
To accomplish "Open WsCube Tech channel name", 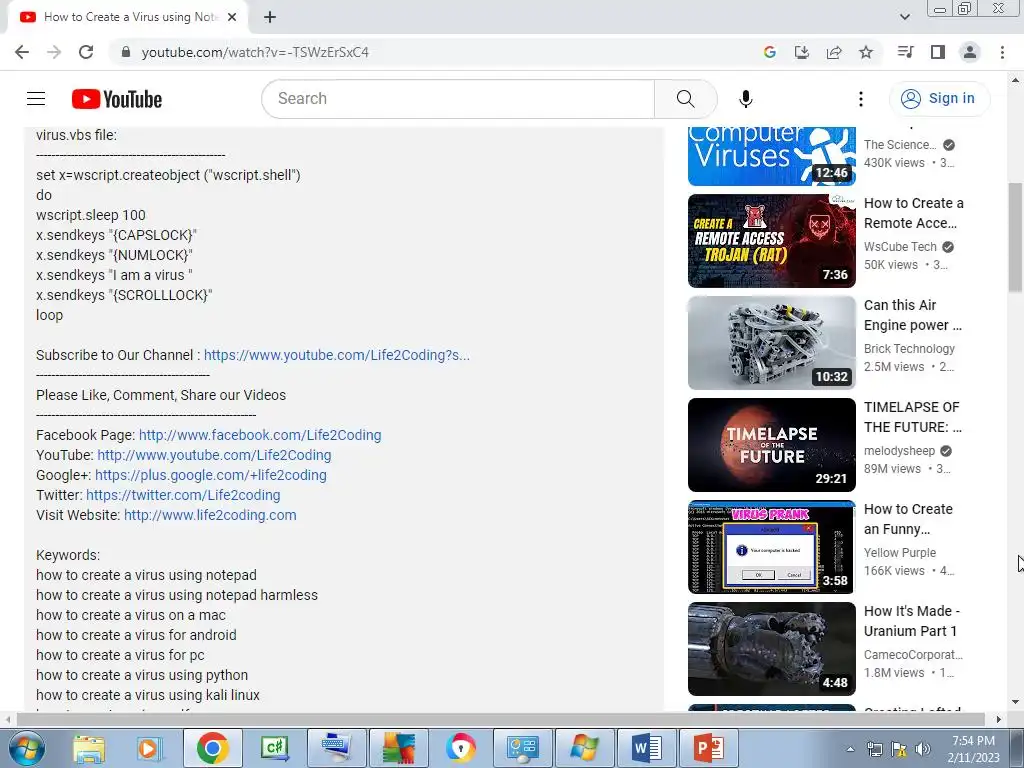I will (x=900, y=247).
